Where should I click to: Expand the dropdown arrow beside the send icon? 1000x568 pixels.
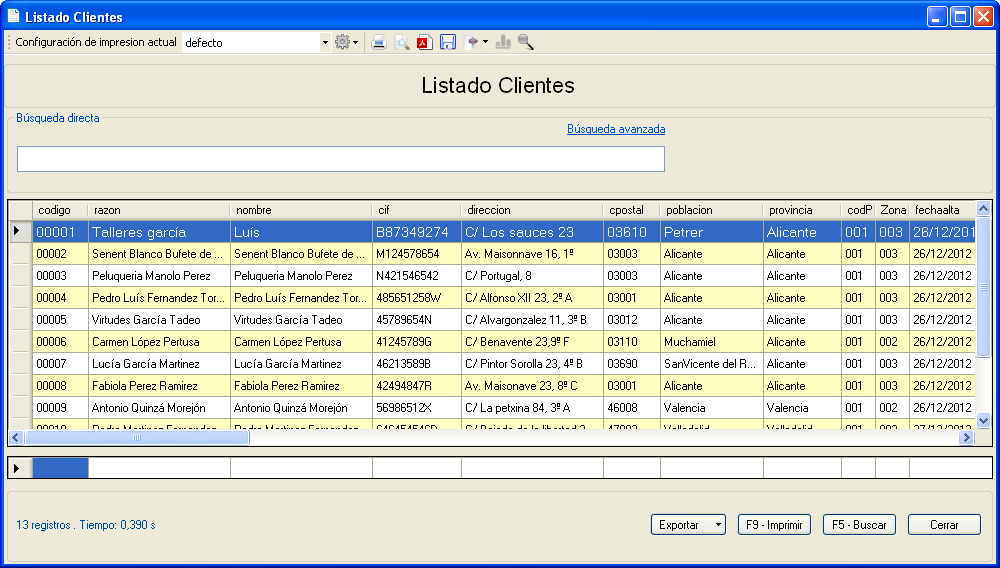(485, 42)
